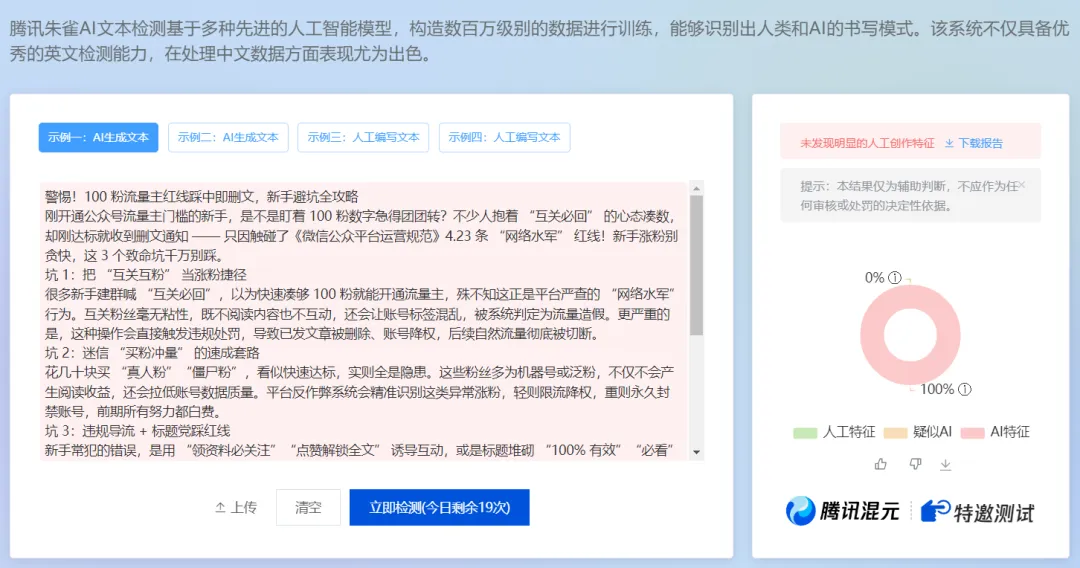Click the scroll-up arrow of text area
The height and width of the screenshot is (568, 1080).
click(x=696, y=189)
